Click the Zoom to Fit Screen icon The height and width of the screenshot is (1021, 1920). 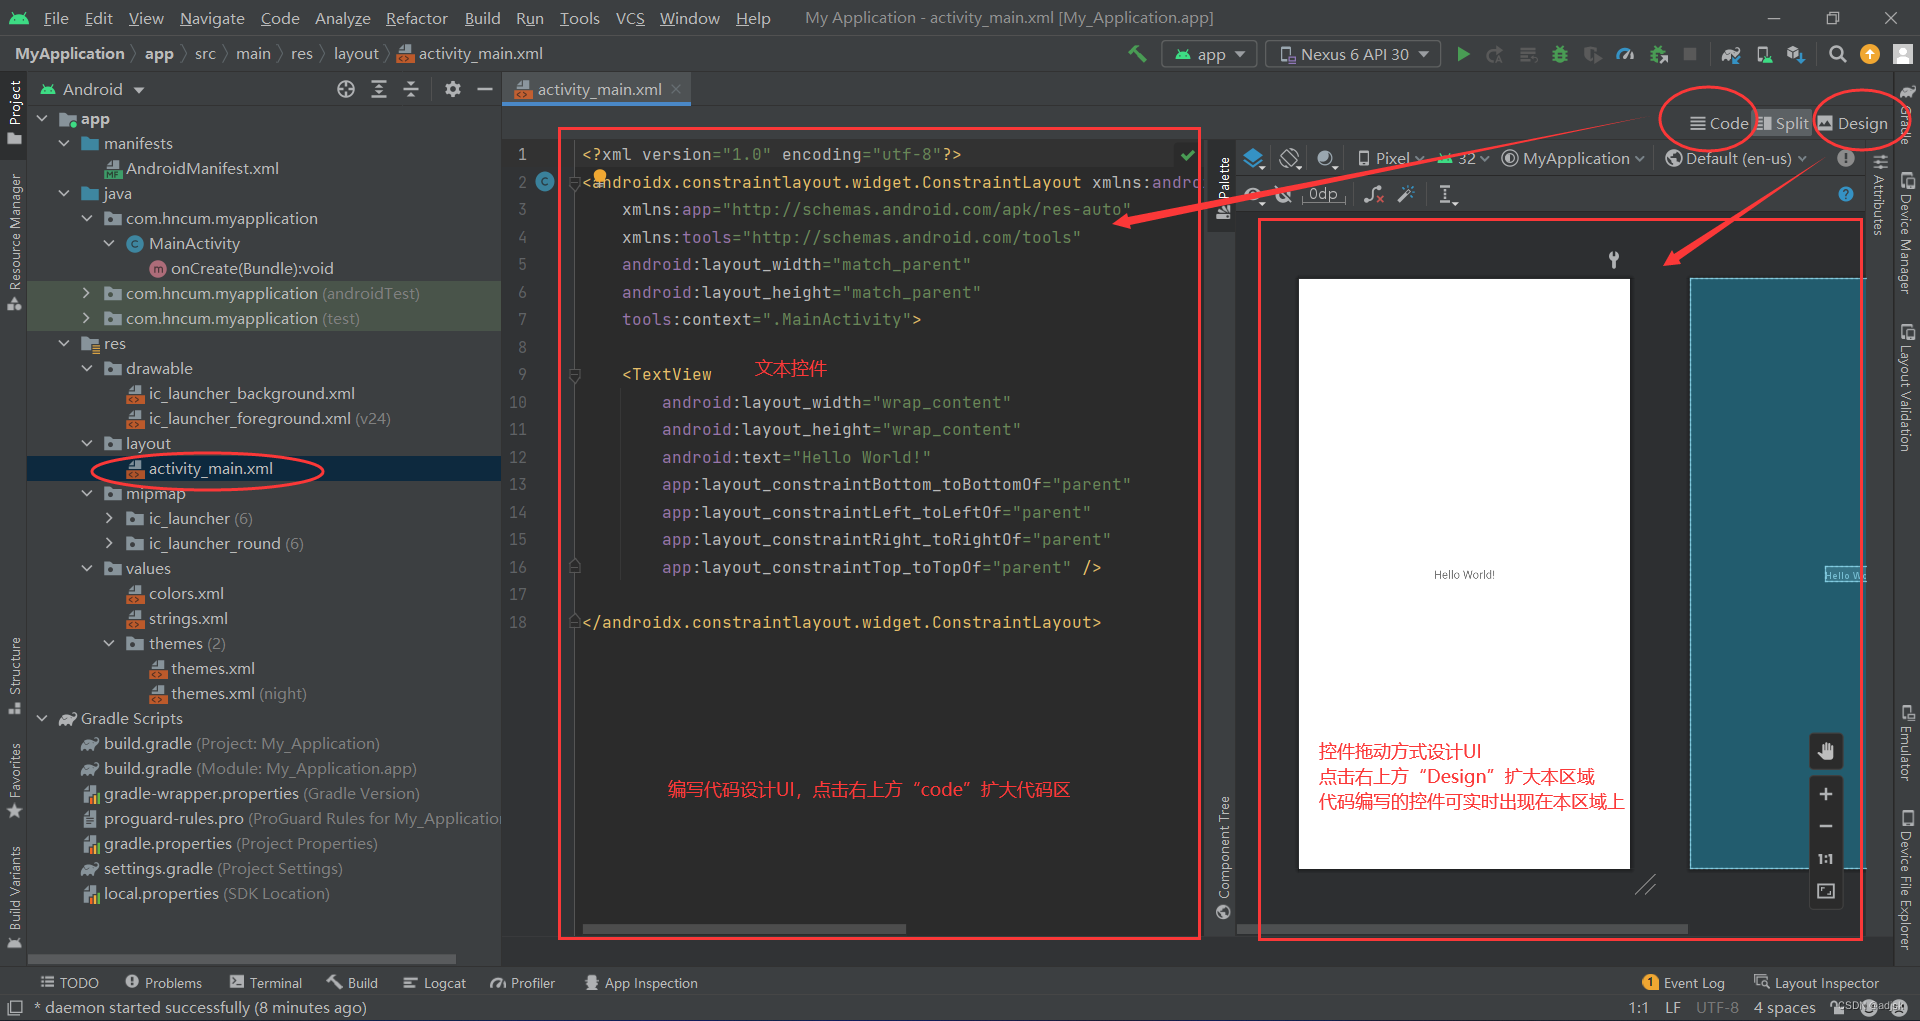point(1826,891)
